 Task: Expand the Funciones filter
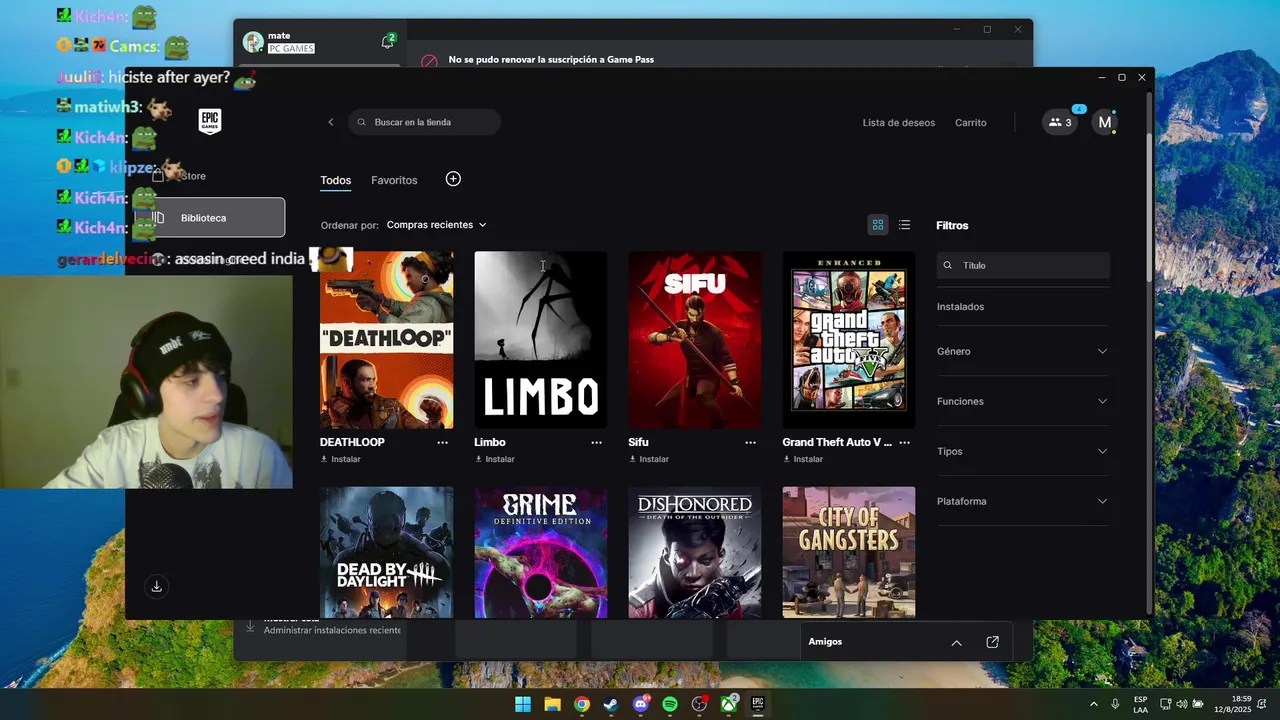(1023, 401)
